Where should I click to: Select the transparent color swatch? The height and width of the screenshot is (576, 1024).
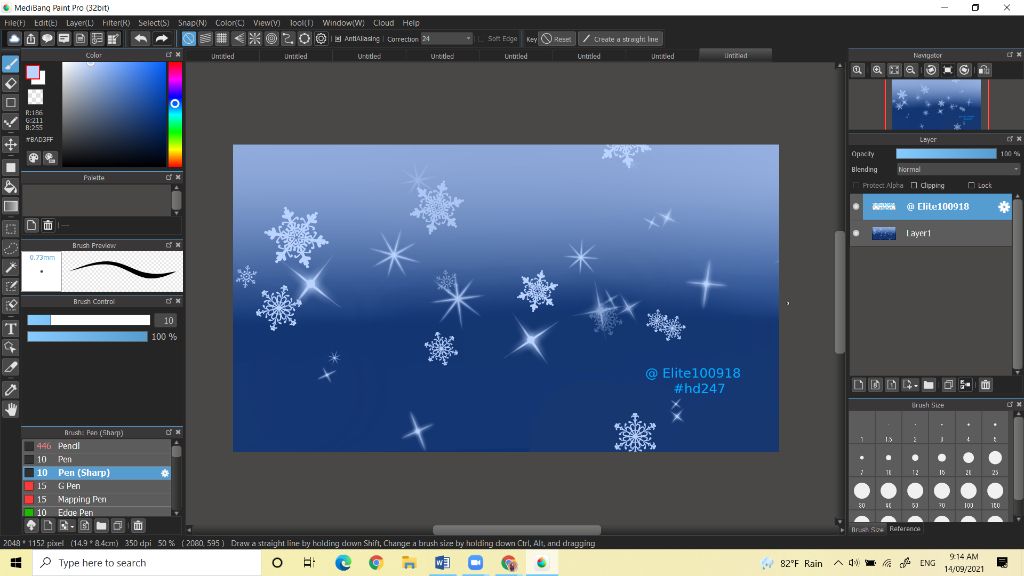[35, 97]
